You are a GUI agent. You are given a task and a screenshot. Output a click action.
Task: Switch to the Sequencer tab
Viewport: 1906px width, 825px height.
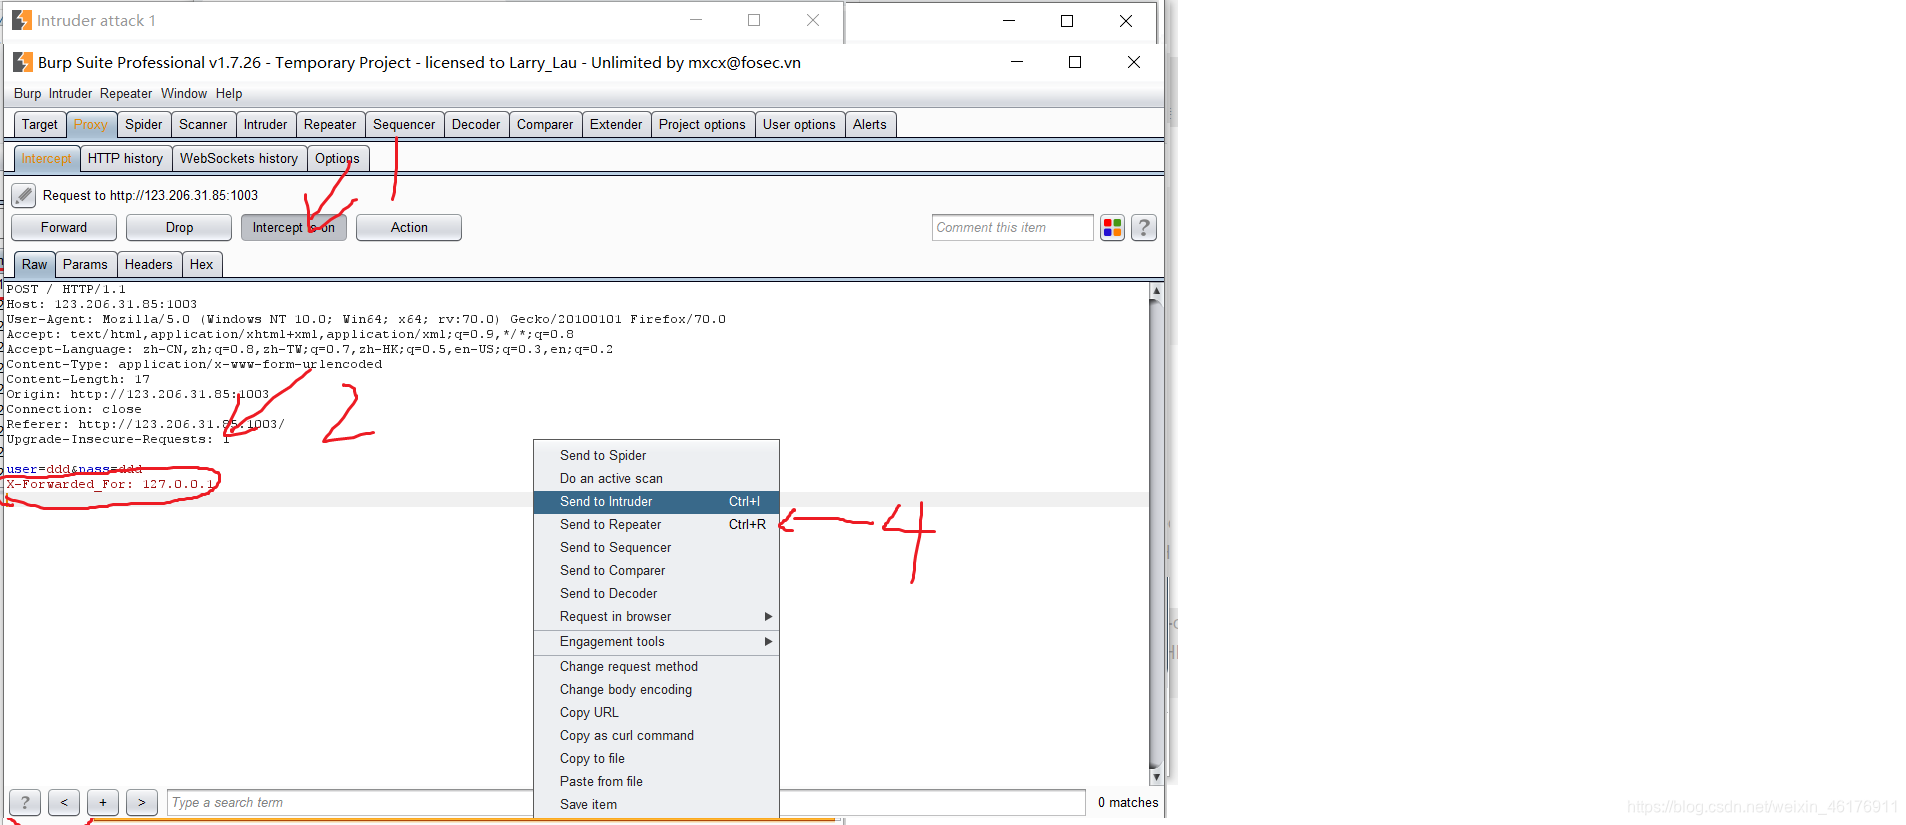click(404, 125)
